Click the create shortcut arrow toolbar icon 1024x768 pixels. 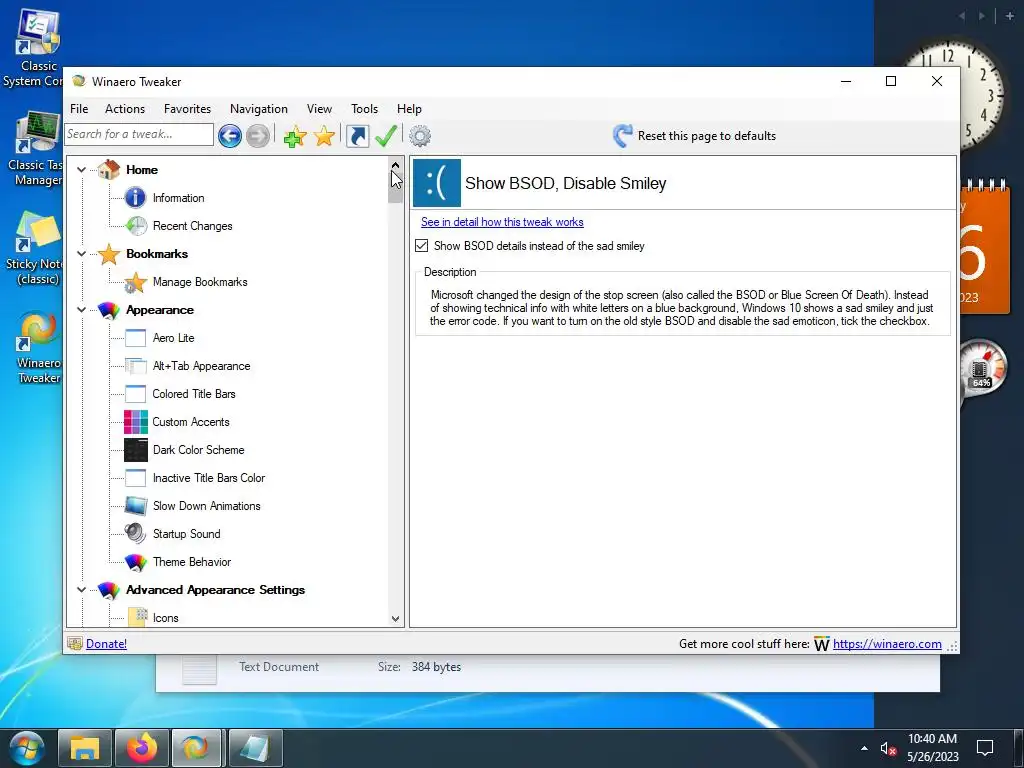(357, 136)
